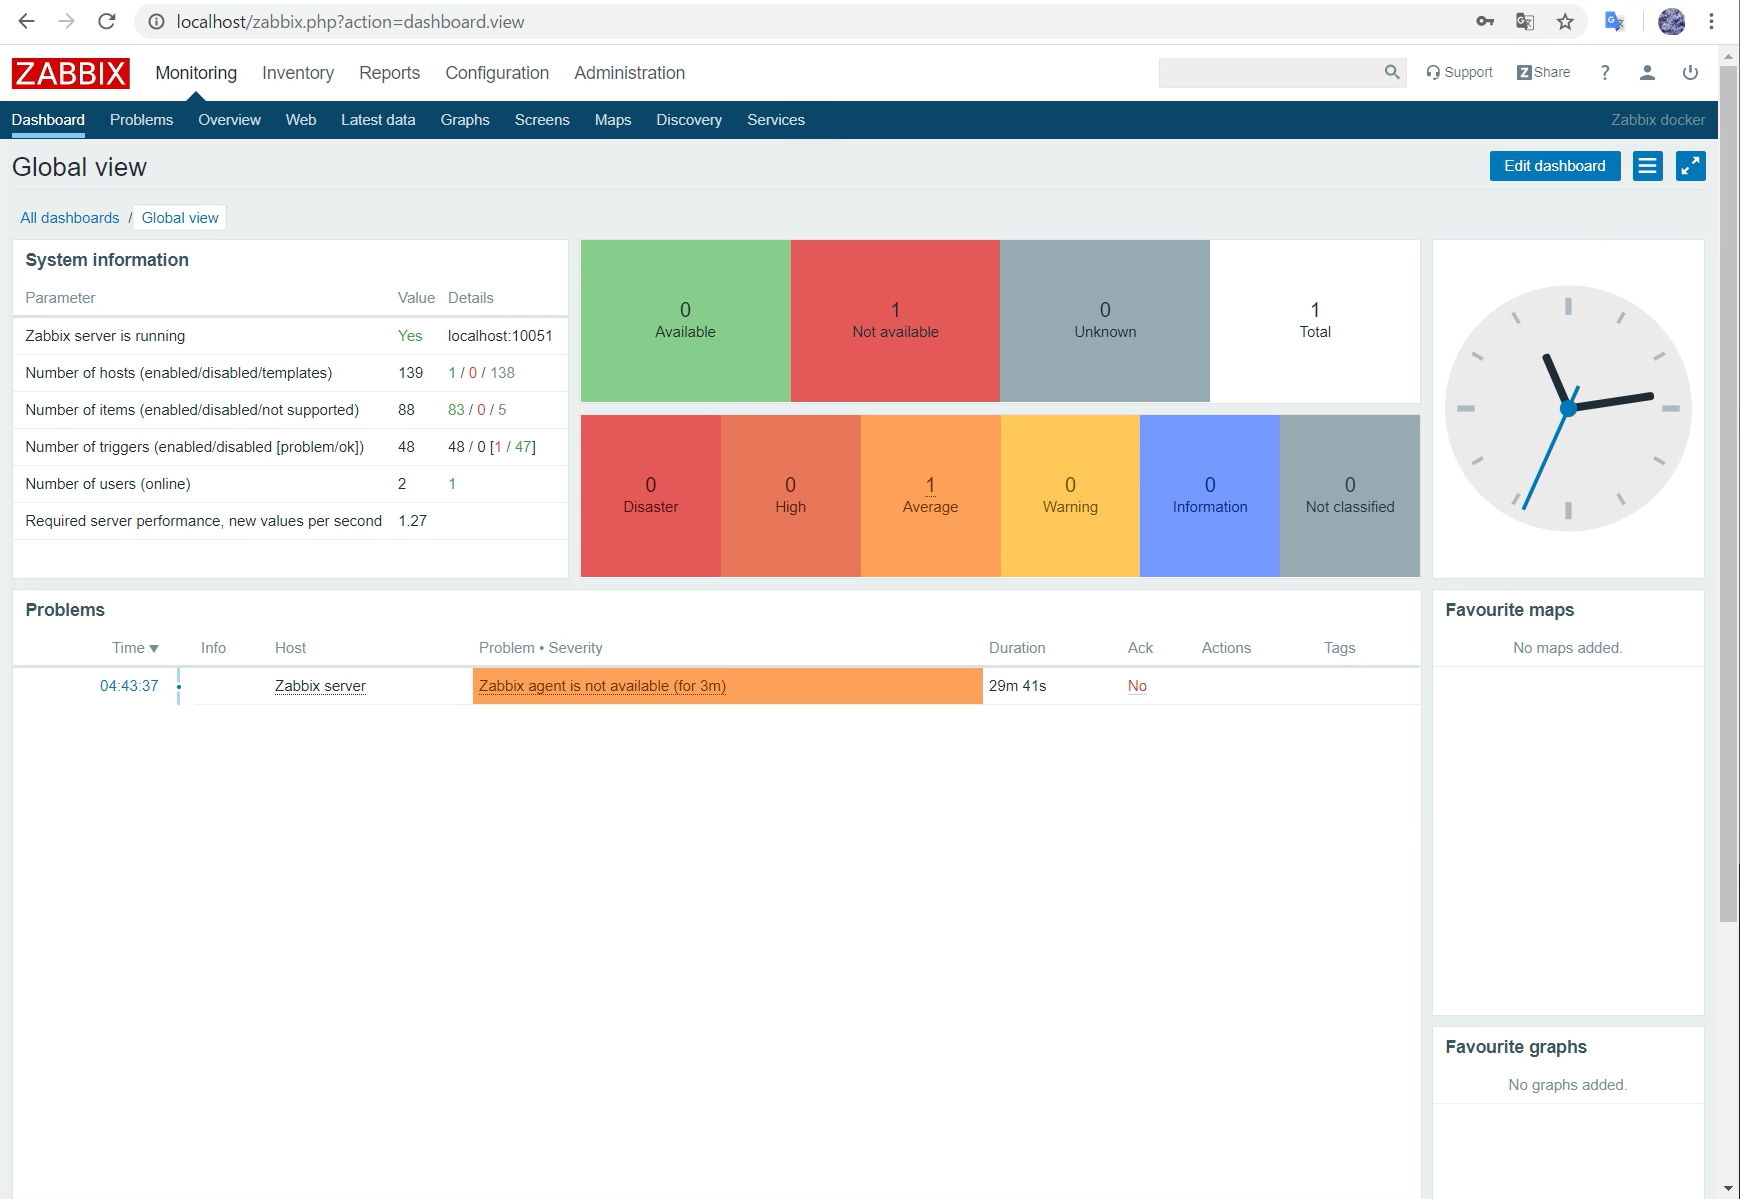The width and height of the screenshot is (1740, 1199).
Task: Click the High severity tile
Action: click(x=790, y=496)
